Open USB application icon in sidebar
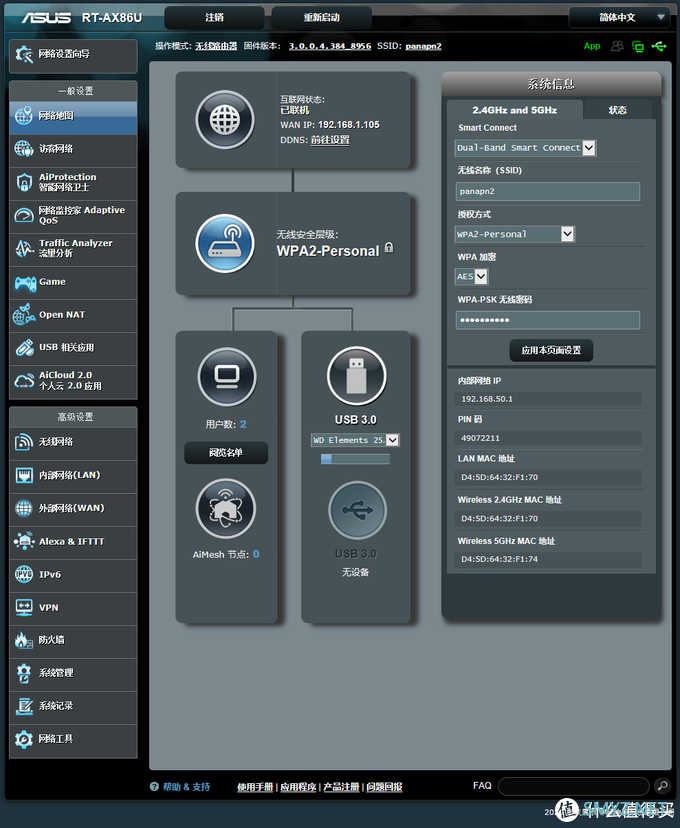Image resolution: width=680 pixels, height=828 pixels. pos(24,347)
